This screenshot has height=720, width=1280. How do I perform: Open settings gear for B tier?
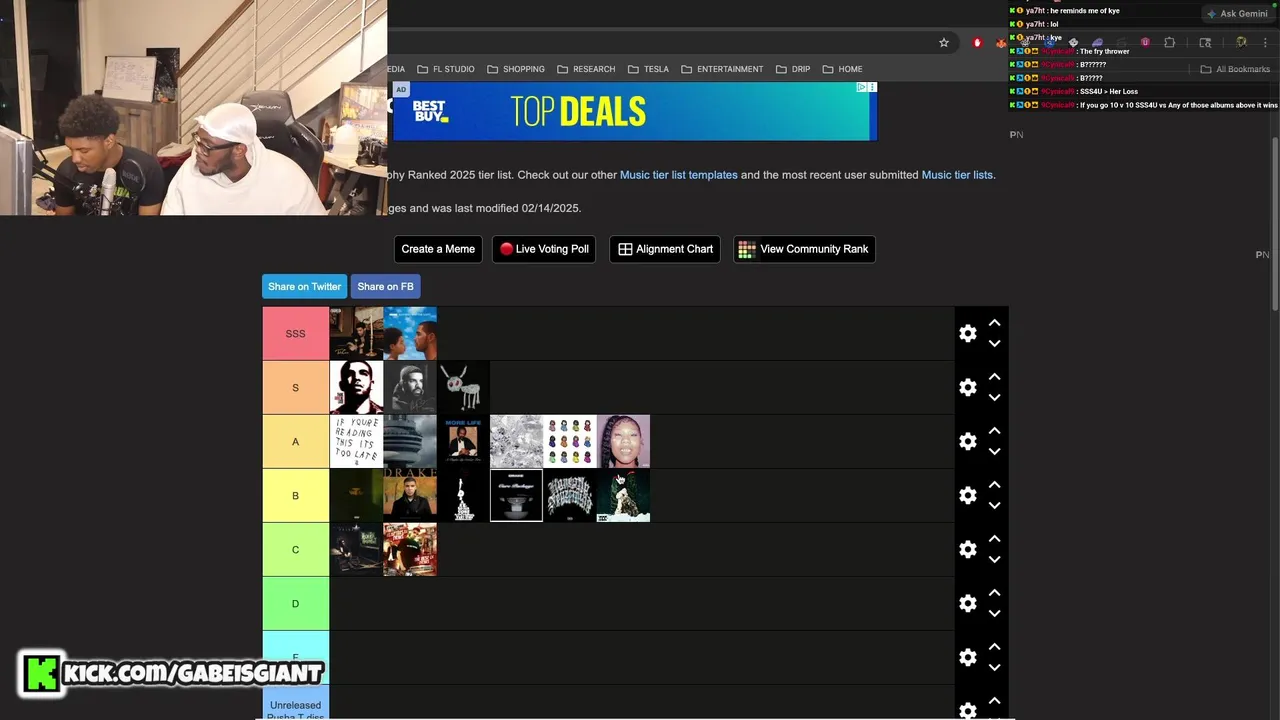click(967, 495)
